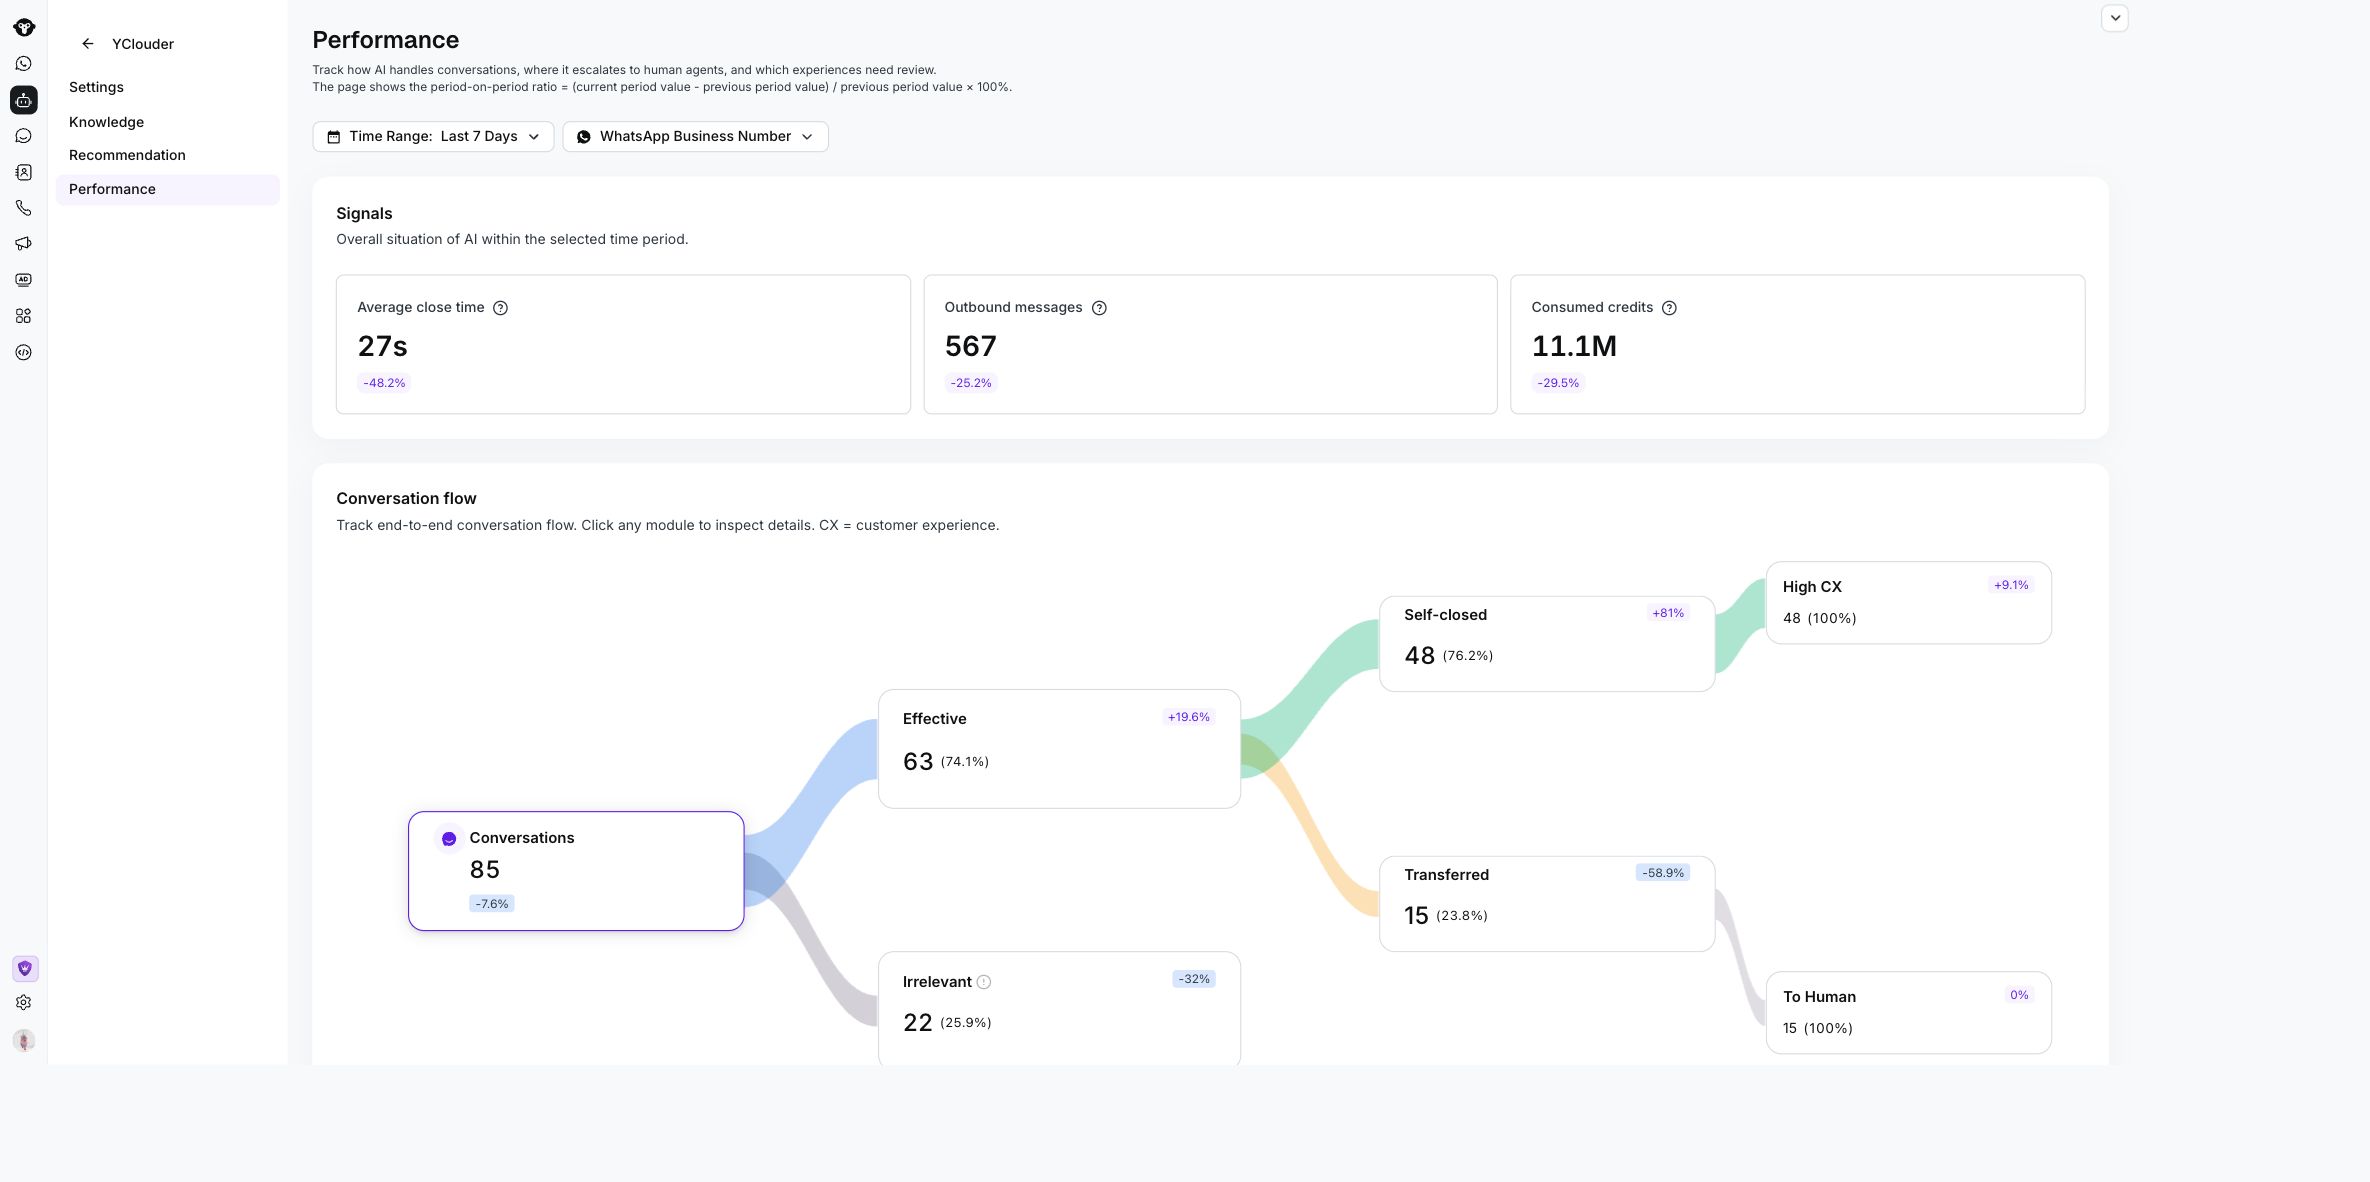Show help for Outbound messages
The image size is (2370, 1182).
tap(1099, 308)
